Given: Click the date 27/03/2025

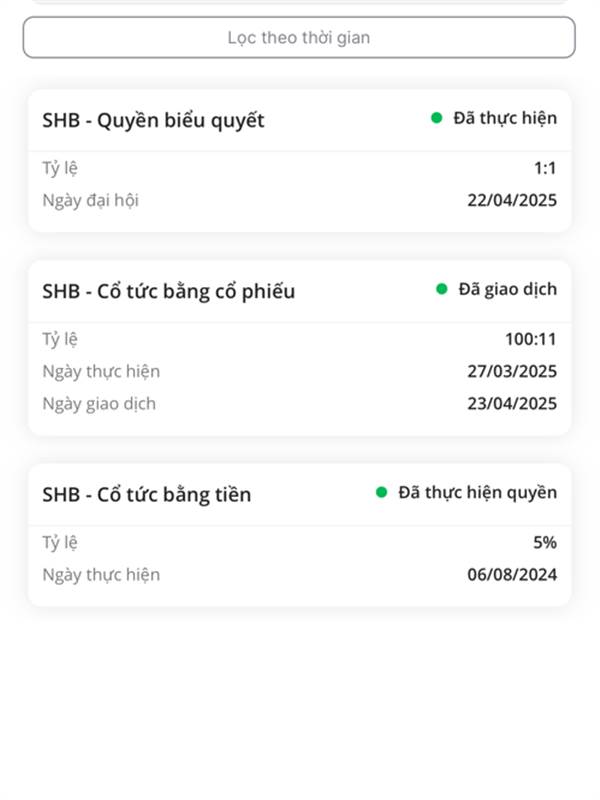Looking at the screenshot, I should pyautogui.click(x=512, y=371).
